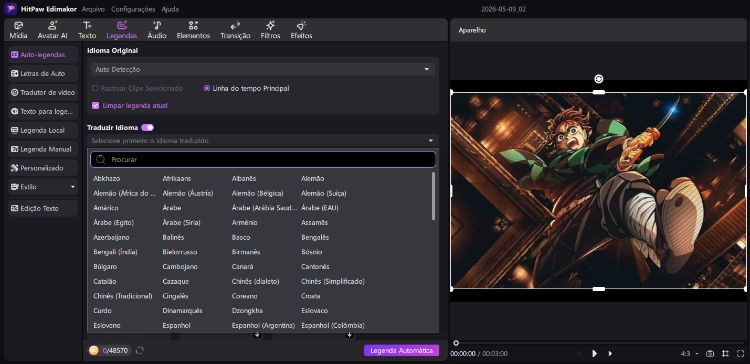This screenshot has width=750, height=364.
Task: Select Búlgaro language
Action: point(105,266)
